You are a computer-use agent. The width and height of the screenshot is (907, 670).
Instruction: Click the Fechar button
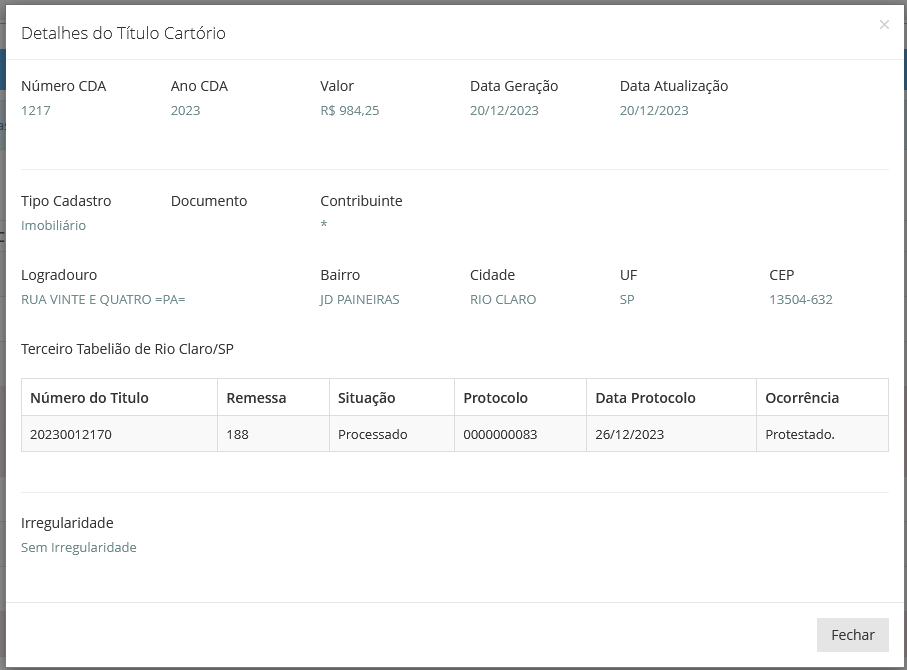(853, 635)
